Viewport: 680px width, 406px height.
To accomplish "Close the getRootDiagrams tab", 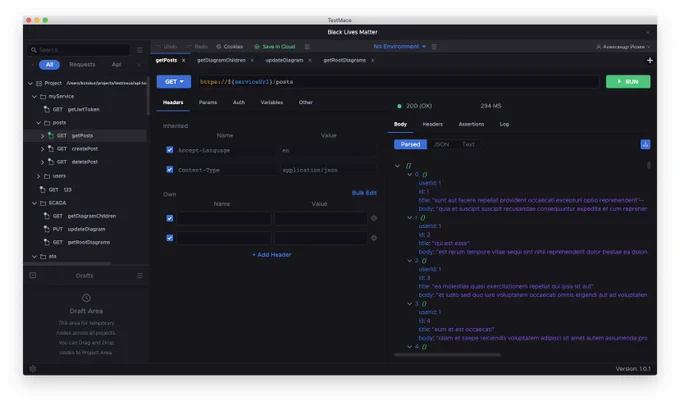I will pos(373,60).
